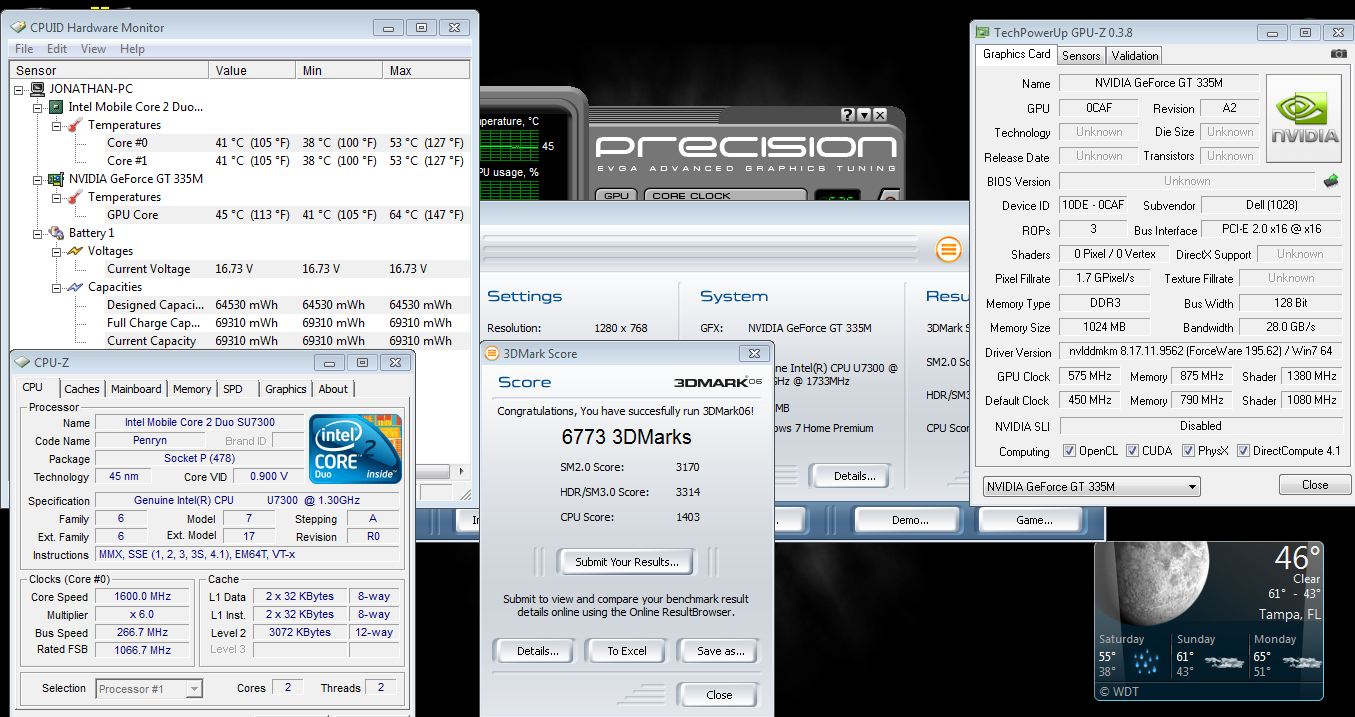Click the orange menu icon in 3DMark06 window
Viewport: 1355px width, 717px height.
tap(949, 249)
